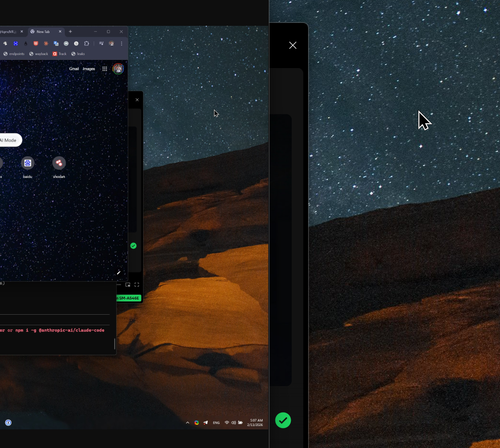Image resolution: width=500 pixels, height=448 pixels.
Task: Open the Extensions puzzle menu in Chrome
Action: pos(86,43)
